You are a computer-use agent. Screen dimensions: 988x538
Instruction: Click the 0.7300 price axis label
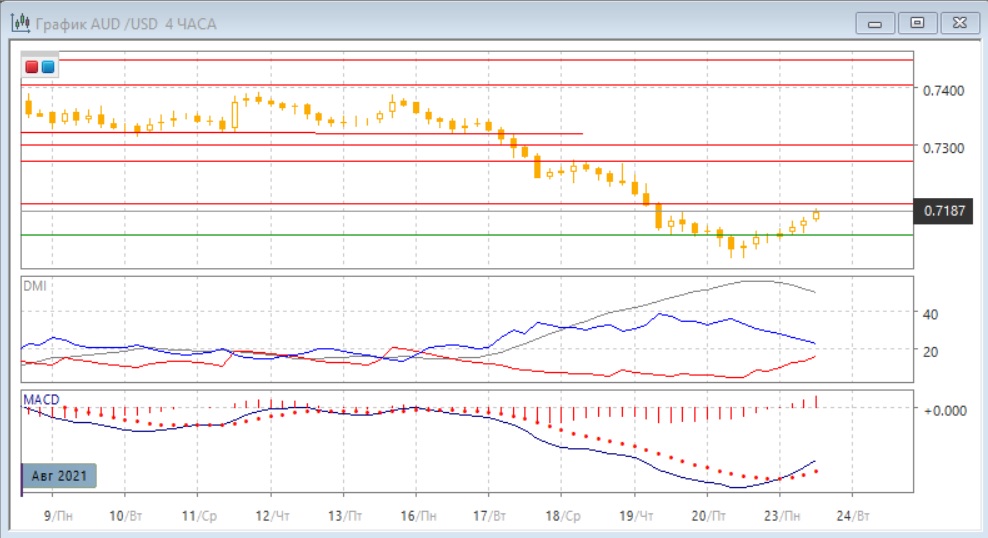(945, 147)
